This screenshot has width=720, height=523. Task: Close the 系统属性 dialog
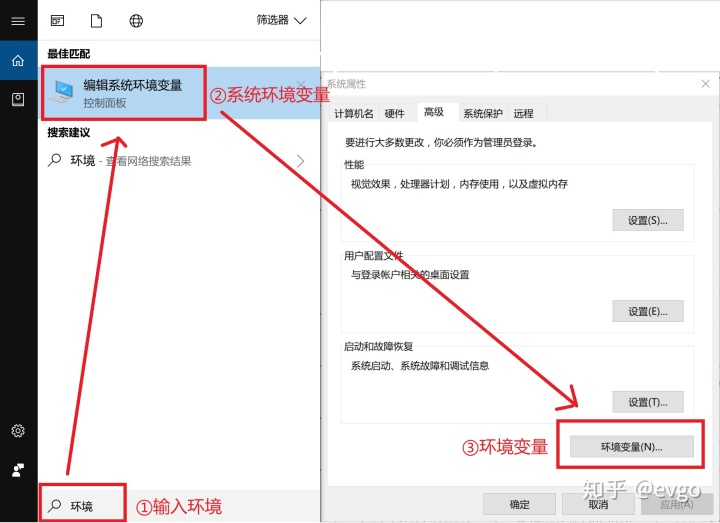coord(706,84)
